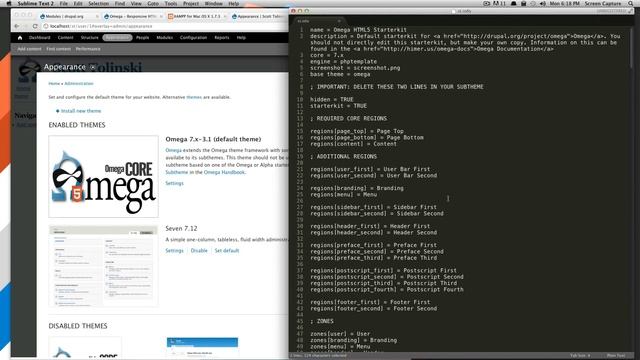Open the Goto menu
Viewport: 640px width, 360px height.
[153, 3]
